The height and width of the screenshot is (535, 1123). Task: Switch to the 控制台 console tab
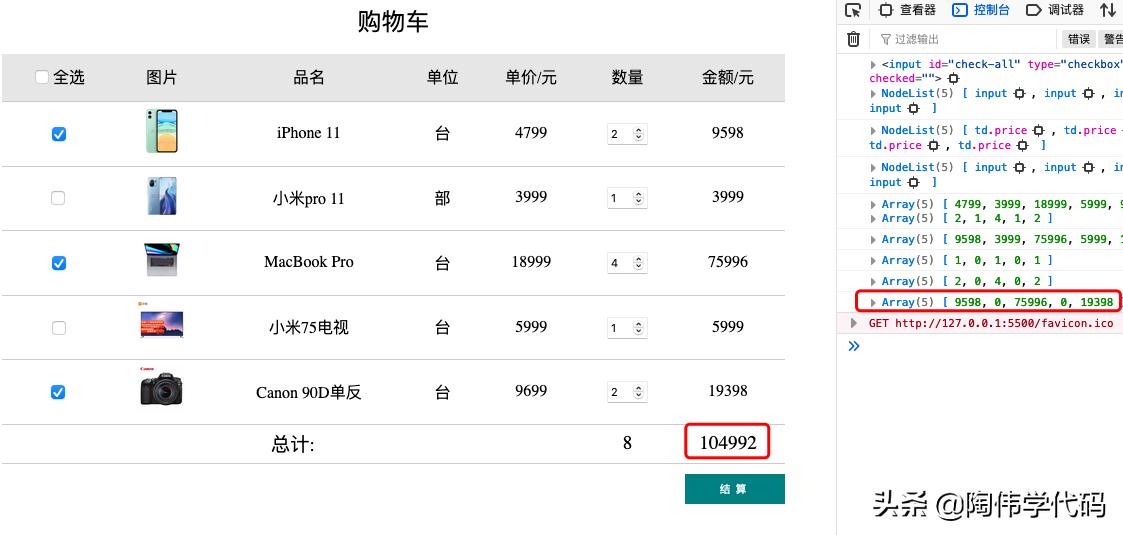[980, 10]
